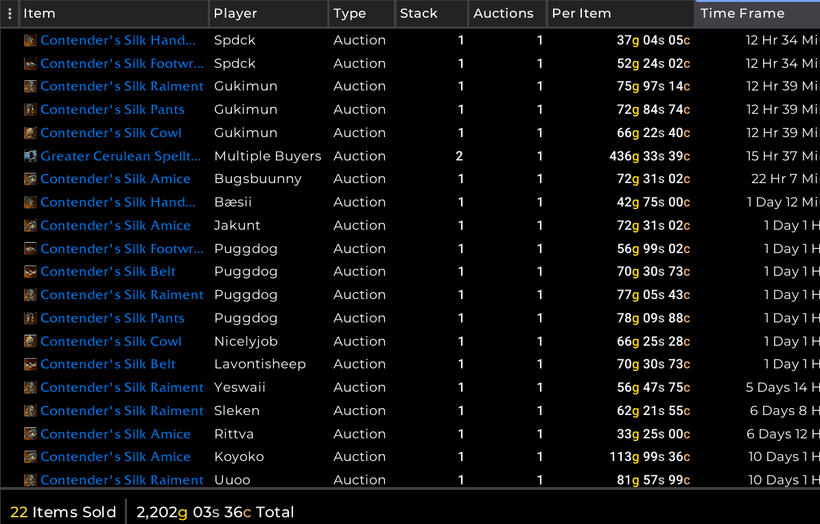Sort the list by Item column header
Viewport: 820px width, 524px height.
[113, 14]
